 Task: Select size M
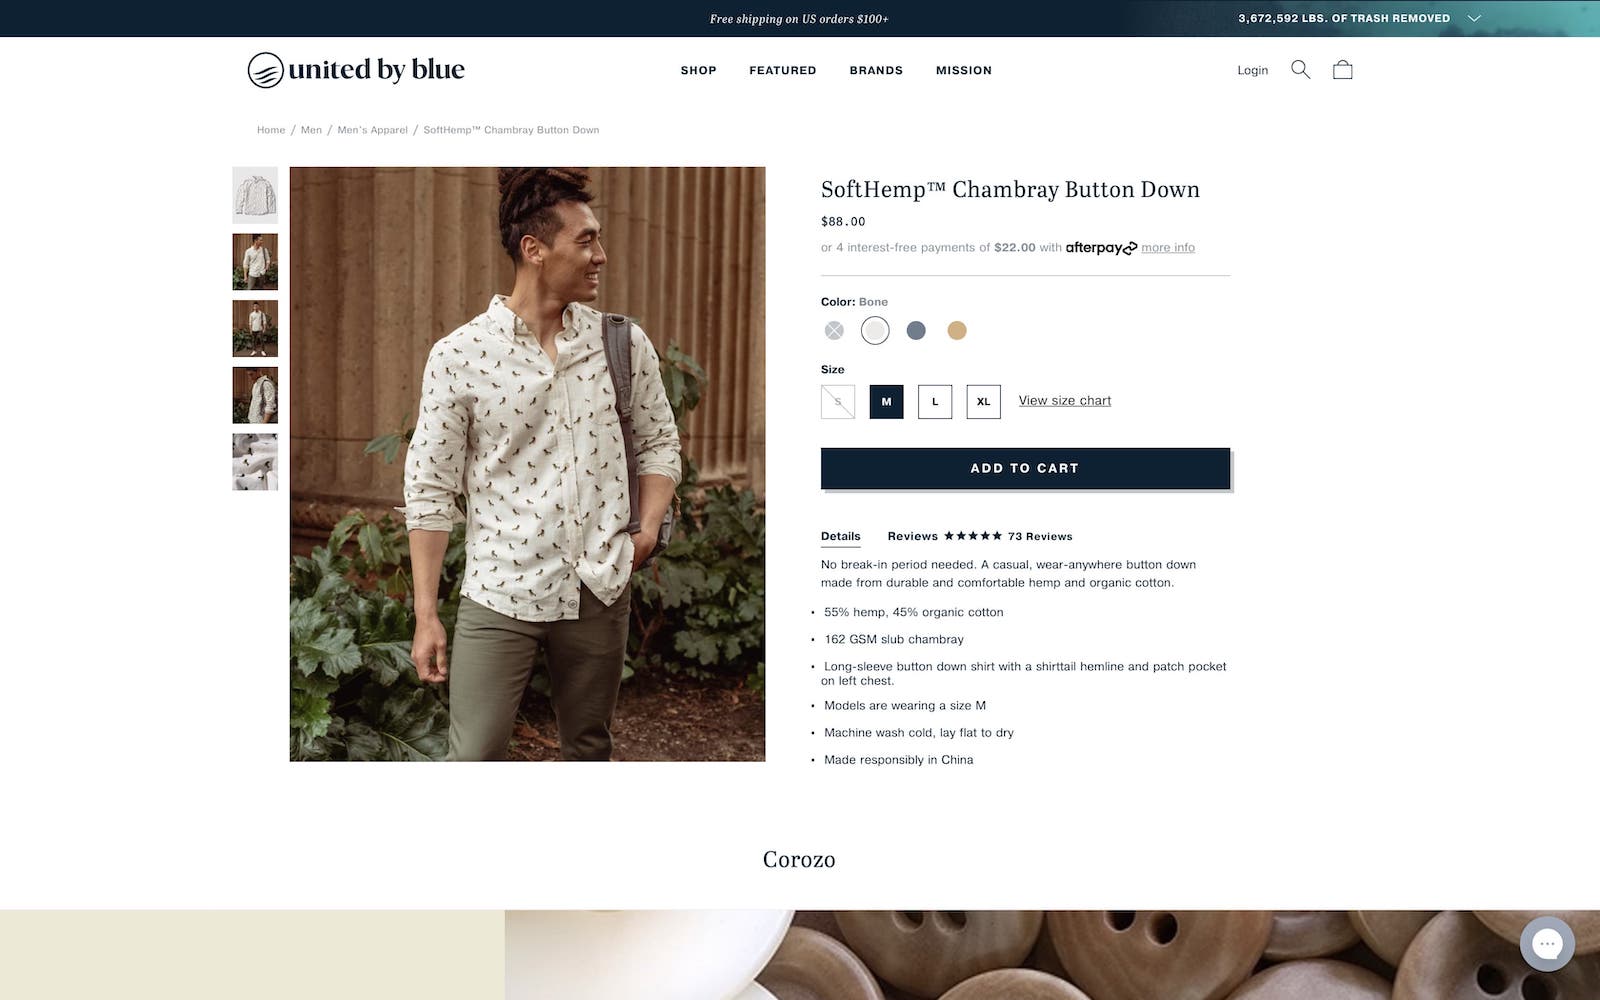pyautogui.click(x=886, y=402)
